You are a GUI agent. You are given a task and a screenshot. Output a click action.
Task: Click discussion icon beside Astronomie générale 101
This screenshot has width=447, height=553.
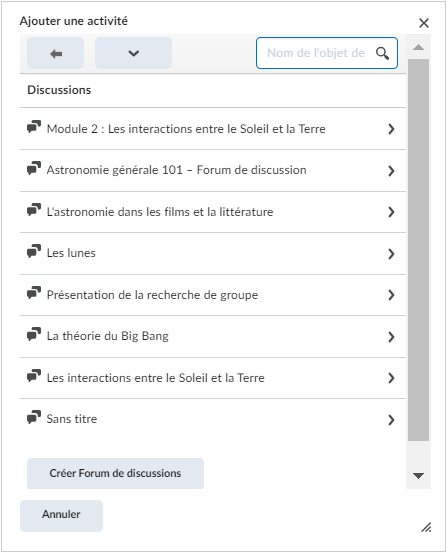[34, 169]
